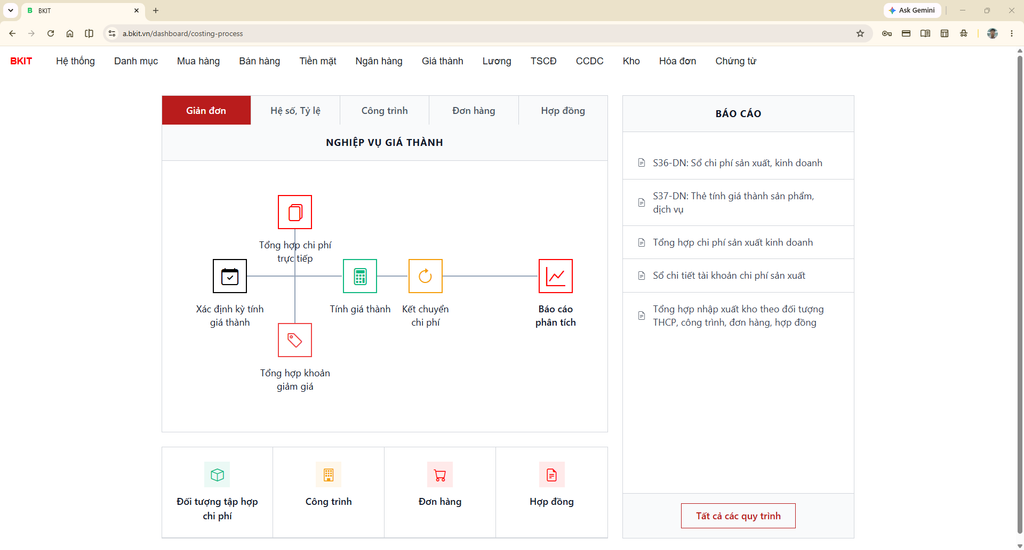Click the Tất cả các quy trình button

pyautogui.click(x=738, y=515)
